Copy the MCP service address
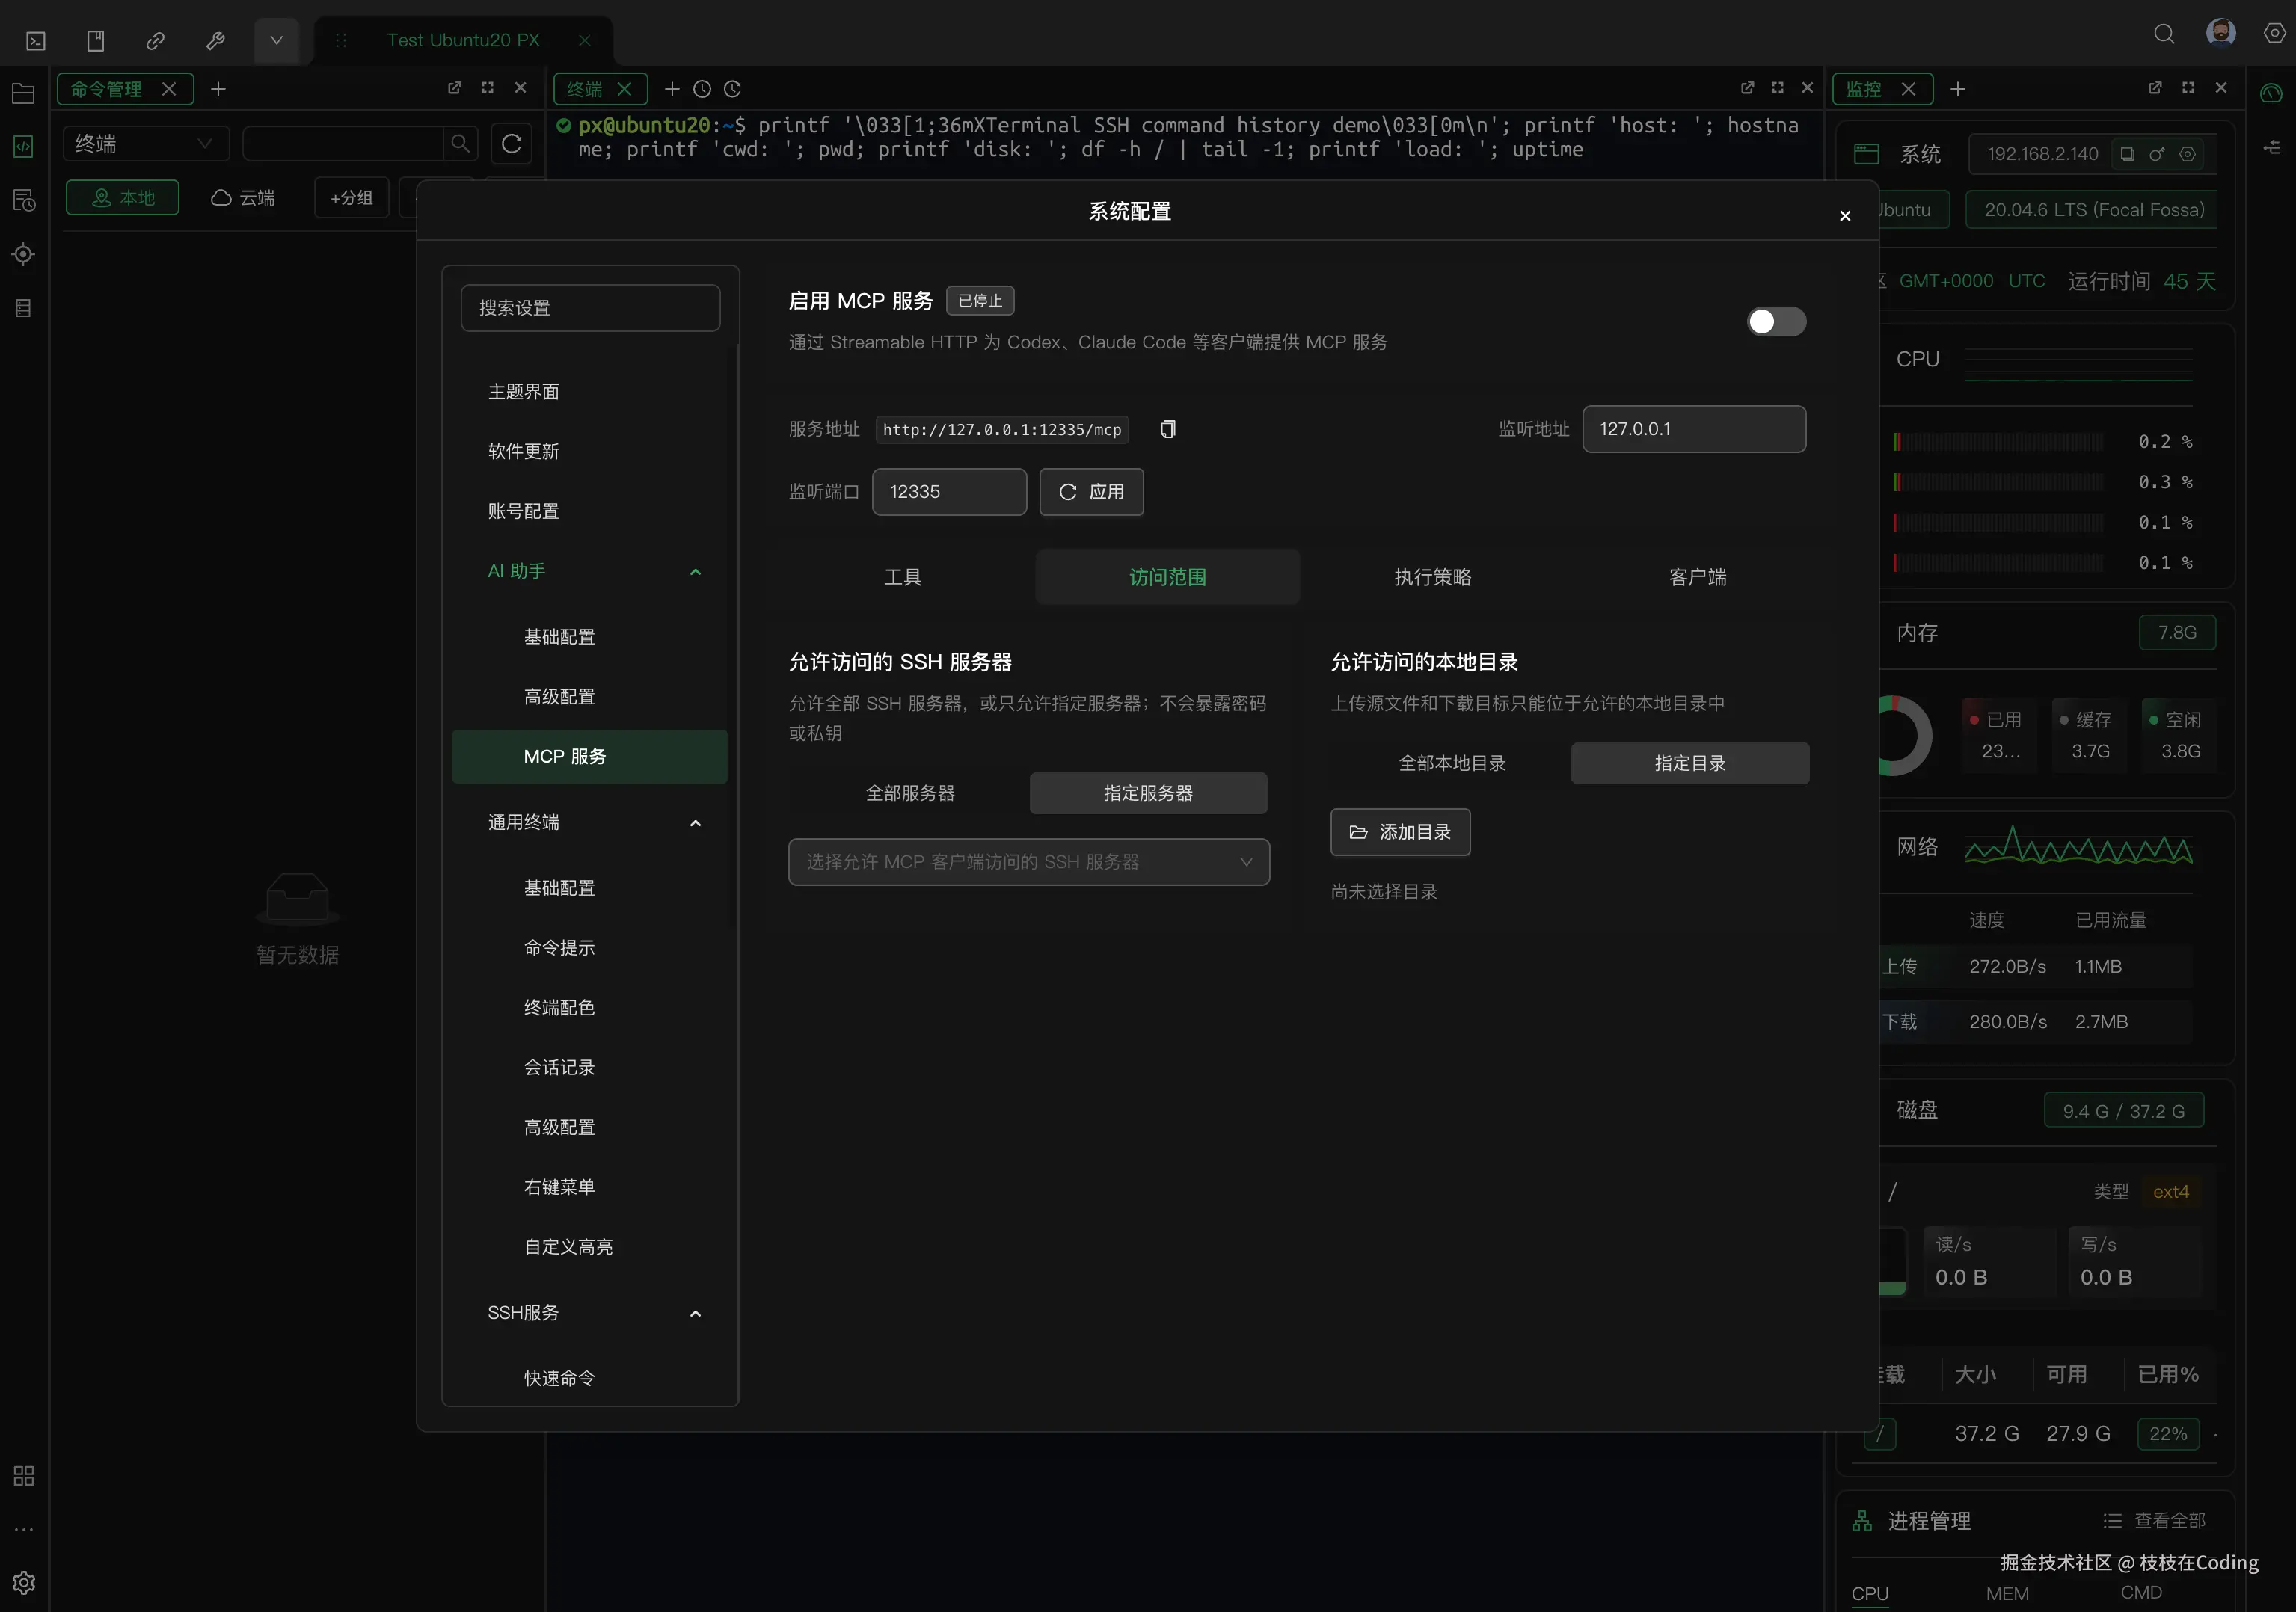 coord(1167,430)
